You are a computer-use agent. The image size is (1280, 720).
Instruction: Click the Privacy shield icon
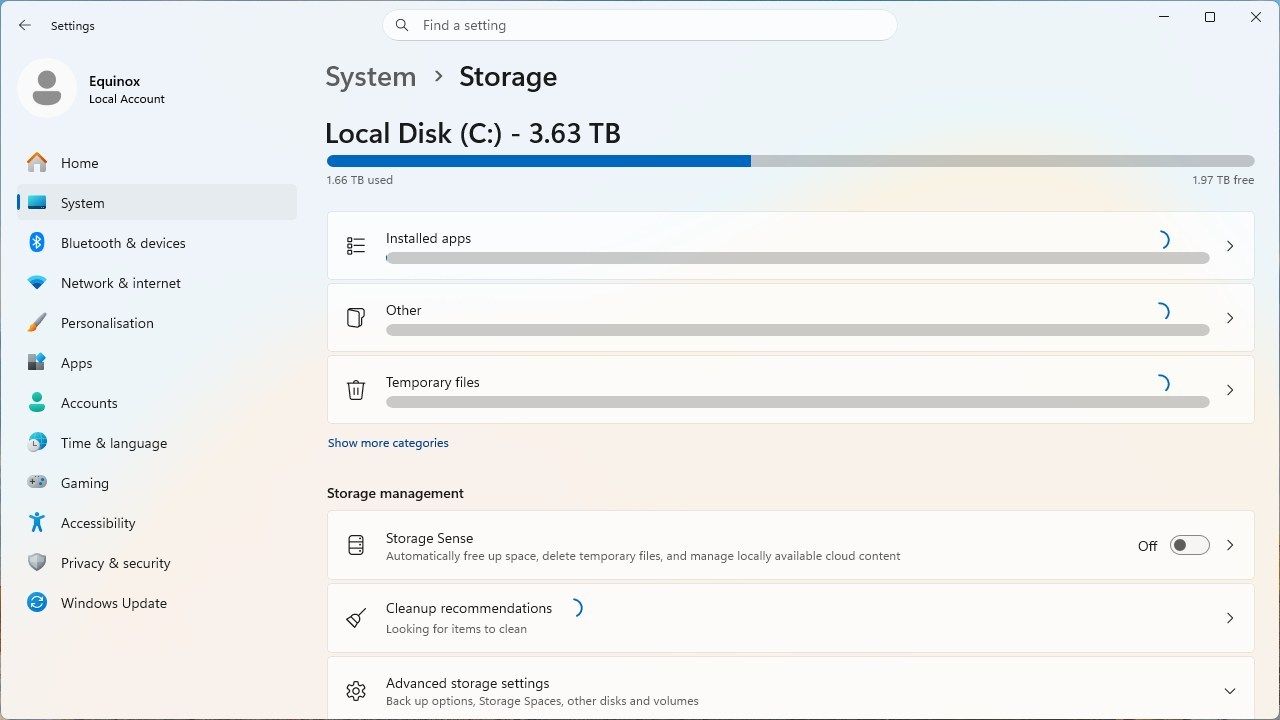[37, 563]
